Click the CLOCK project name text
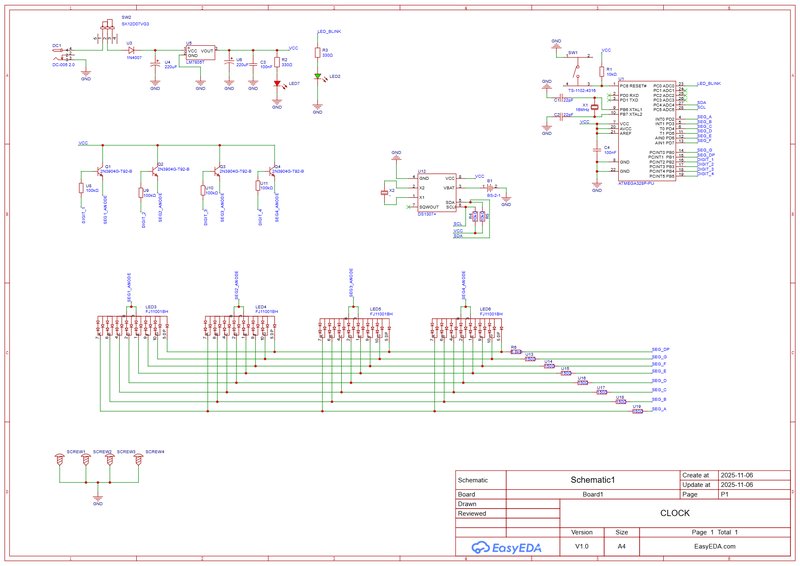 675,513
